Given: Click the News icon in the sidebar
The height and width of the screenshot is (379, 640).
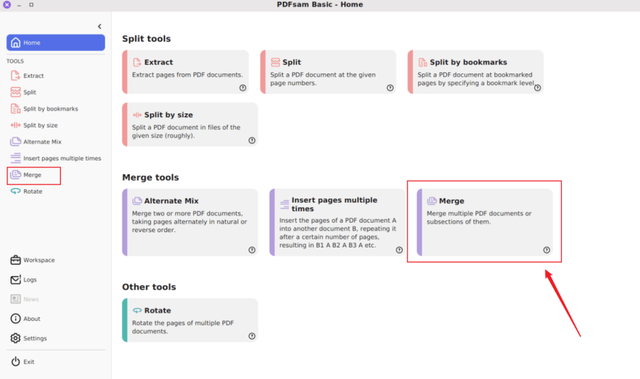Looking at the screenshot, I should [16, 299].
